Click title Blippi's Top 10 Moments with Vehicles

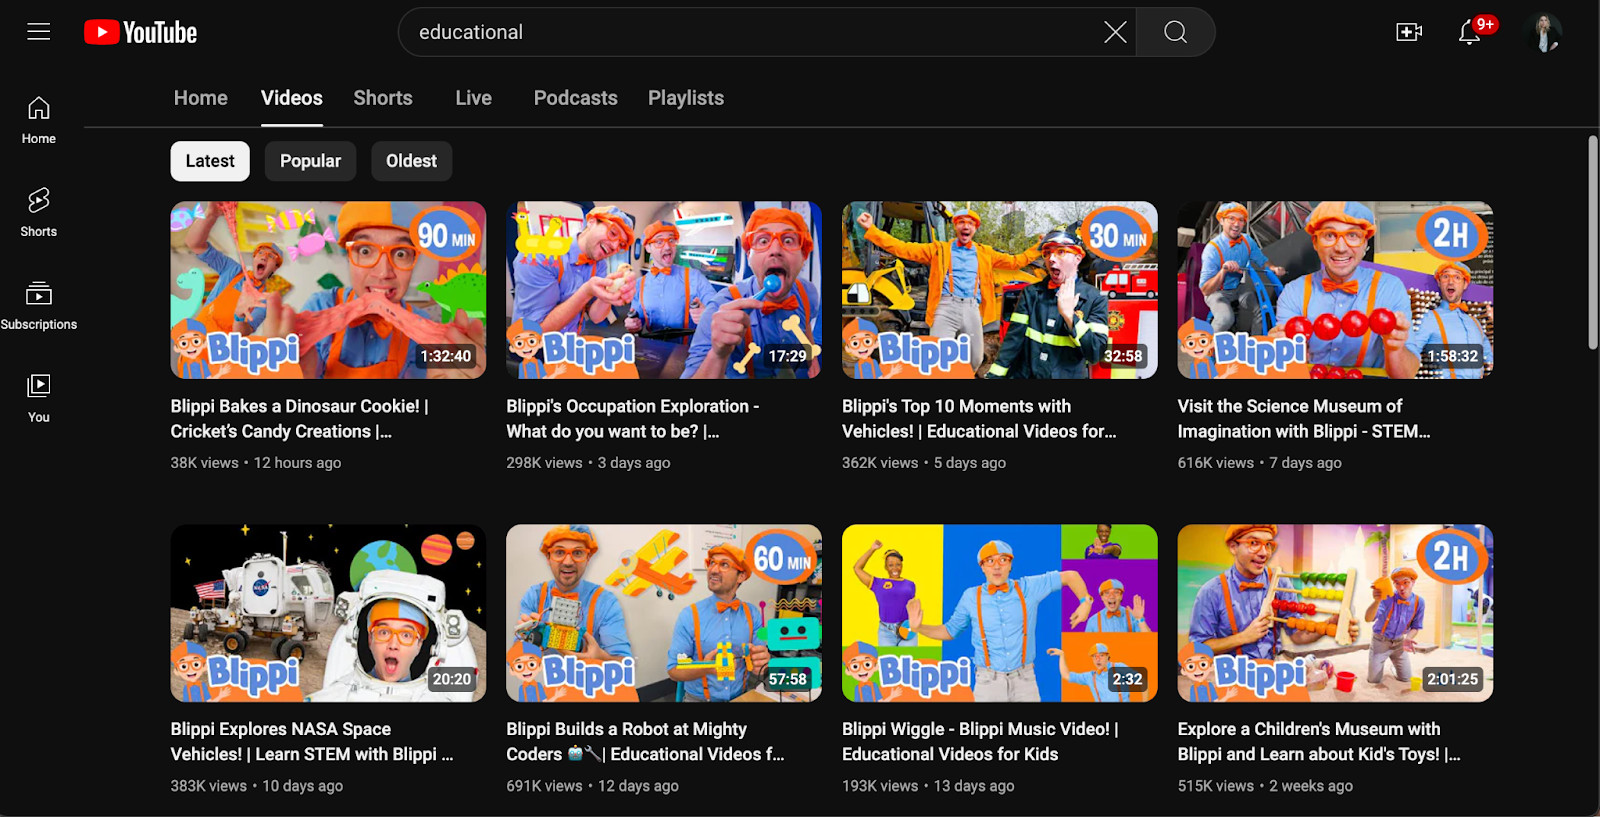pyautogui.click(x=979, y=419)
